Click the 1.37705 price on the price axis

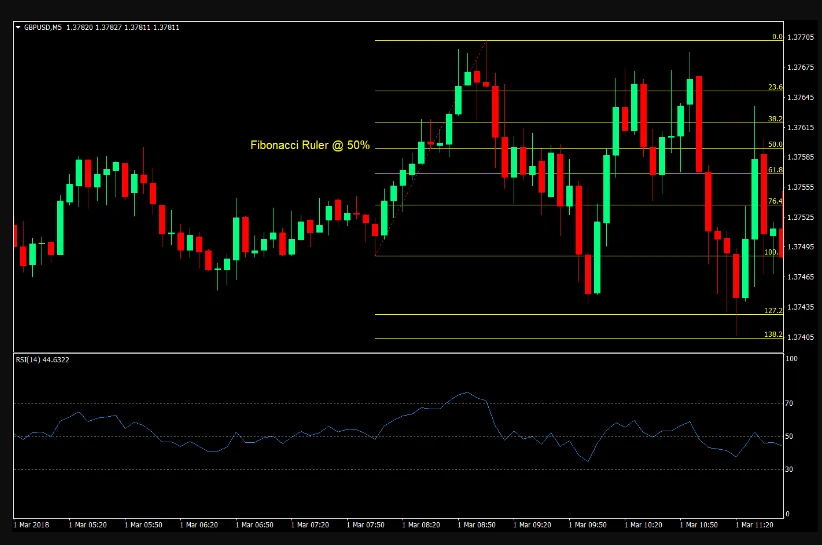coord(799,38)
